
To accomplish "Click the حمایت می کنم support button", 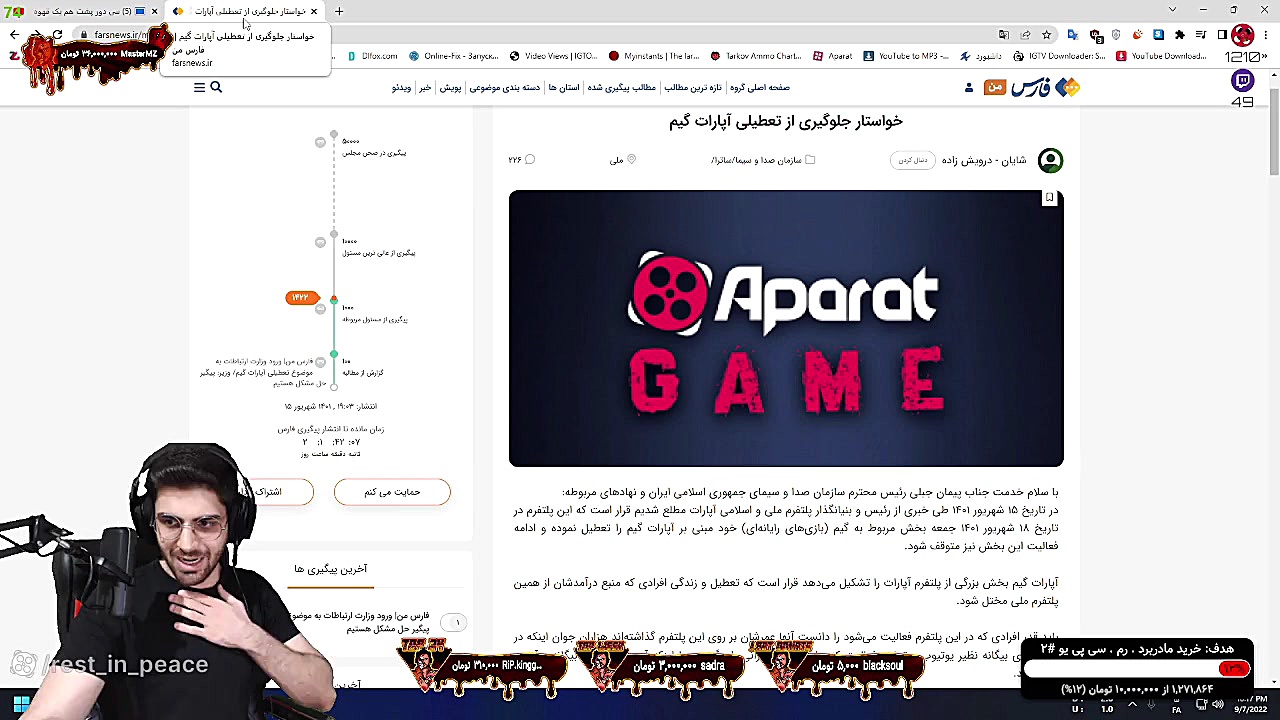I will pyautogui.click(x=392, y=491).
